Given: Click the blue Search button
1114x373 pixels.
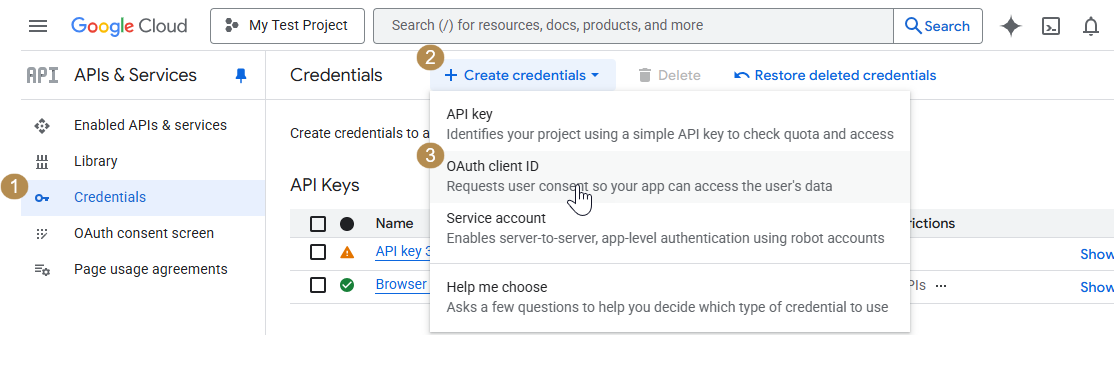Looking at the screenshot, I should pos(938,26).
